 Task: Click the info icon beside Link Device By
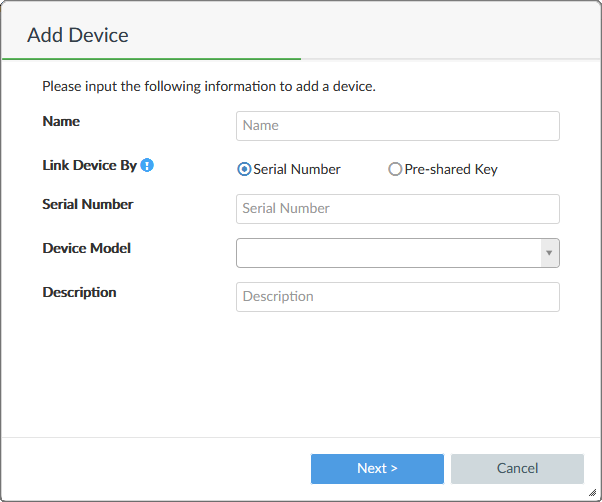147,165
